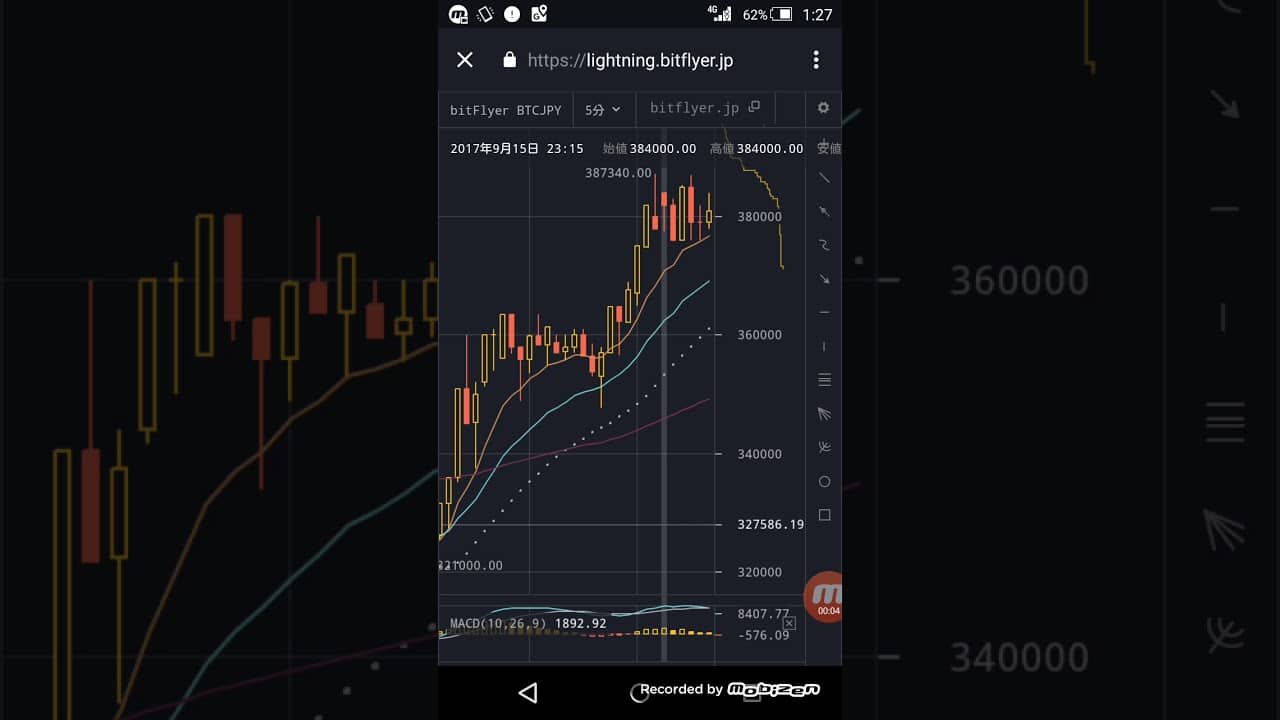Select the three parallel lines drawing tool
The width and height of the screenshot is (1280, 720).
click(x=824, y=380)
